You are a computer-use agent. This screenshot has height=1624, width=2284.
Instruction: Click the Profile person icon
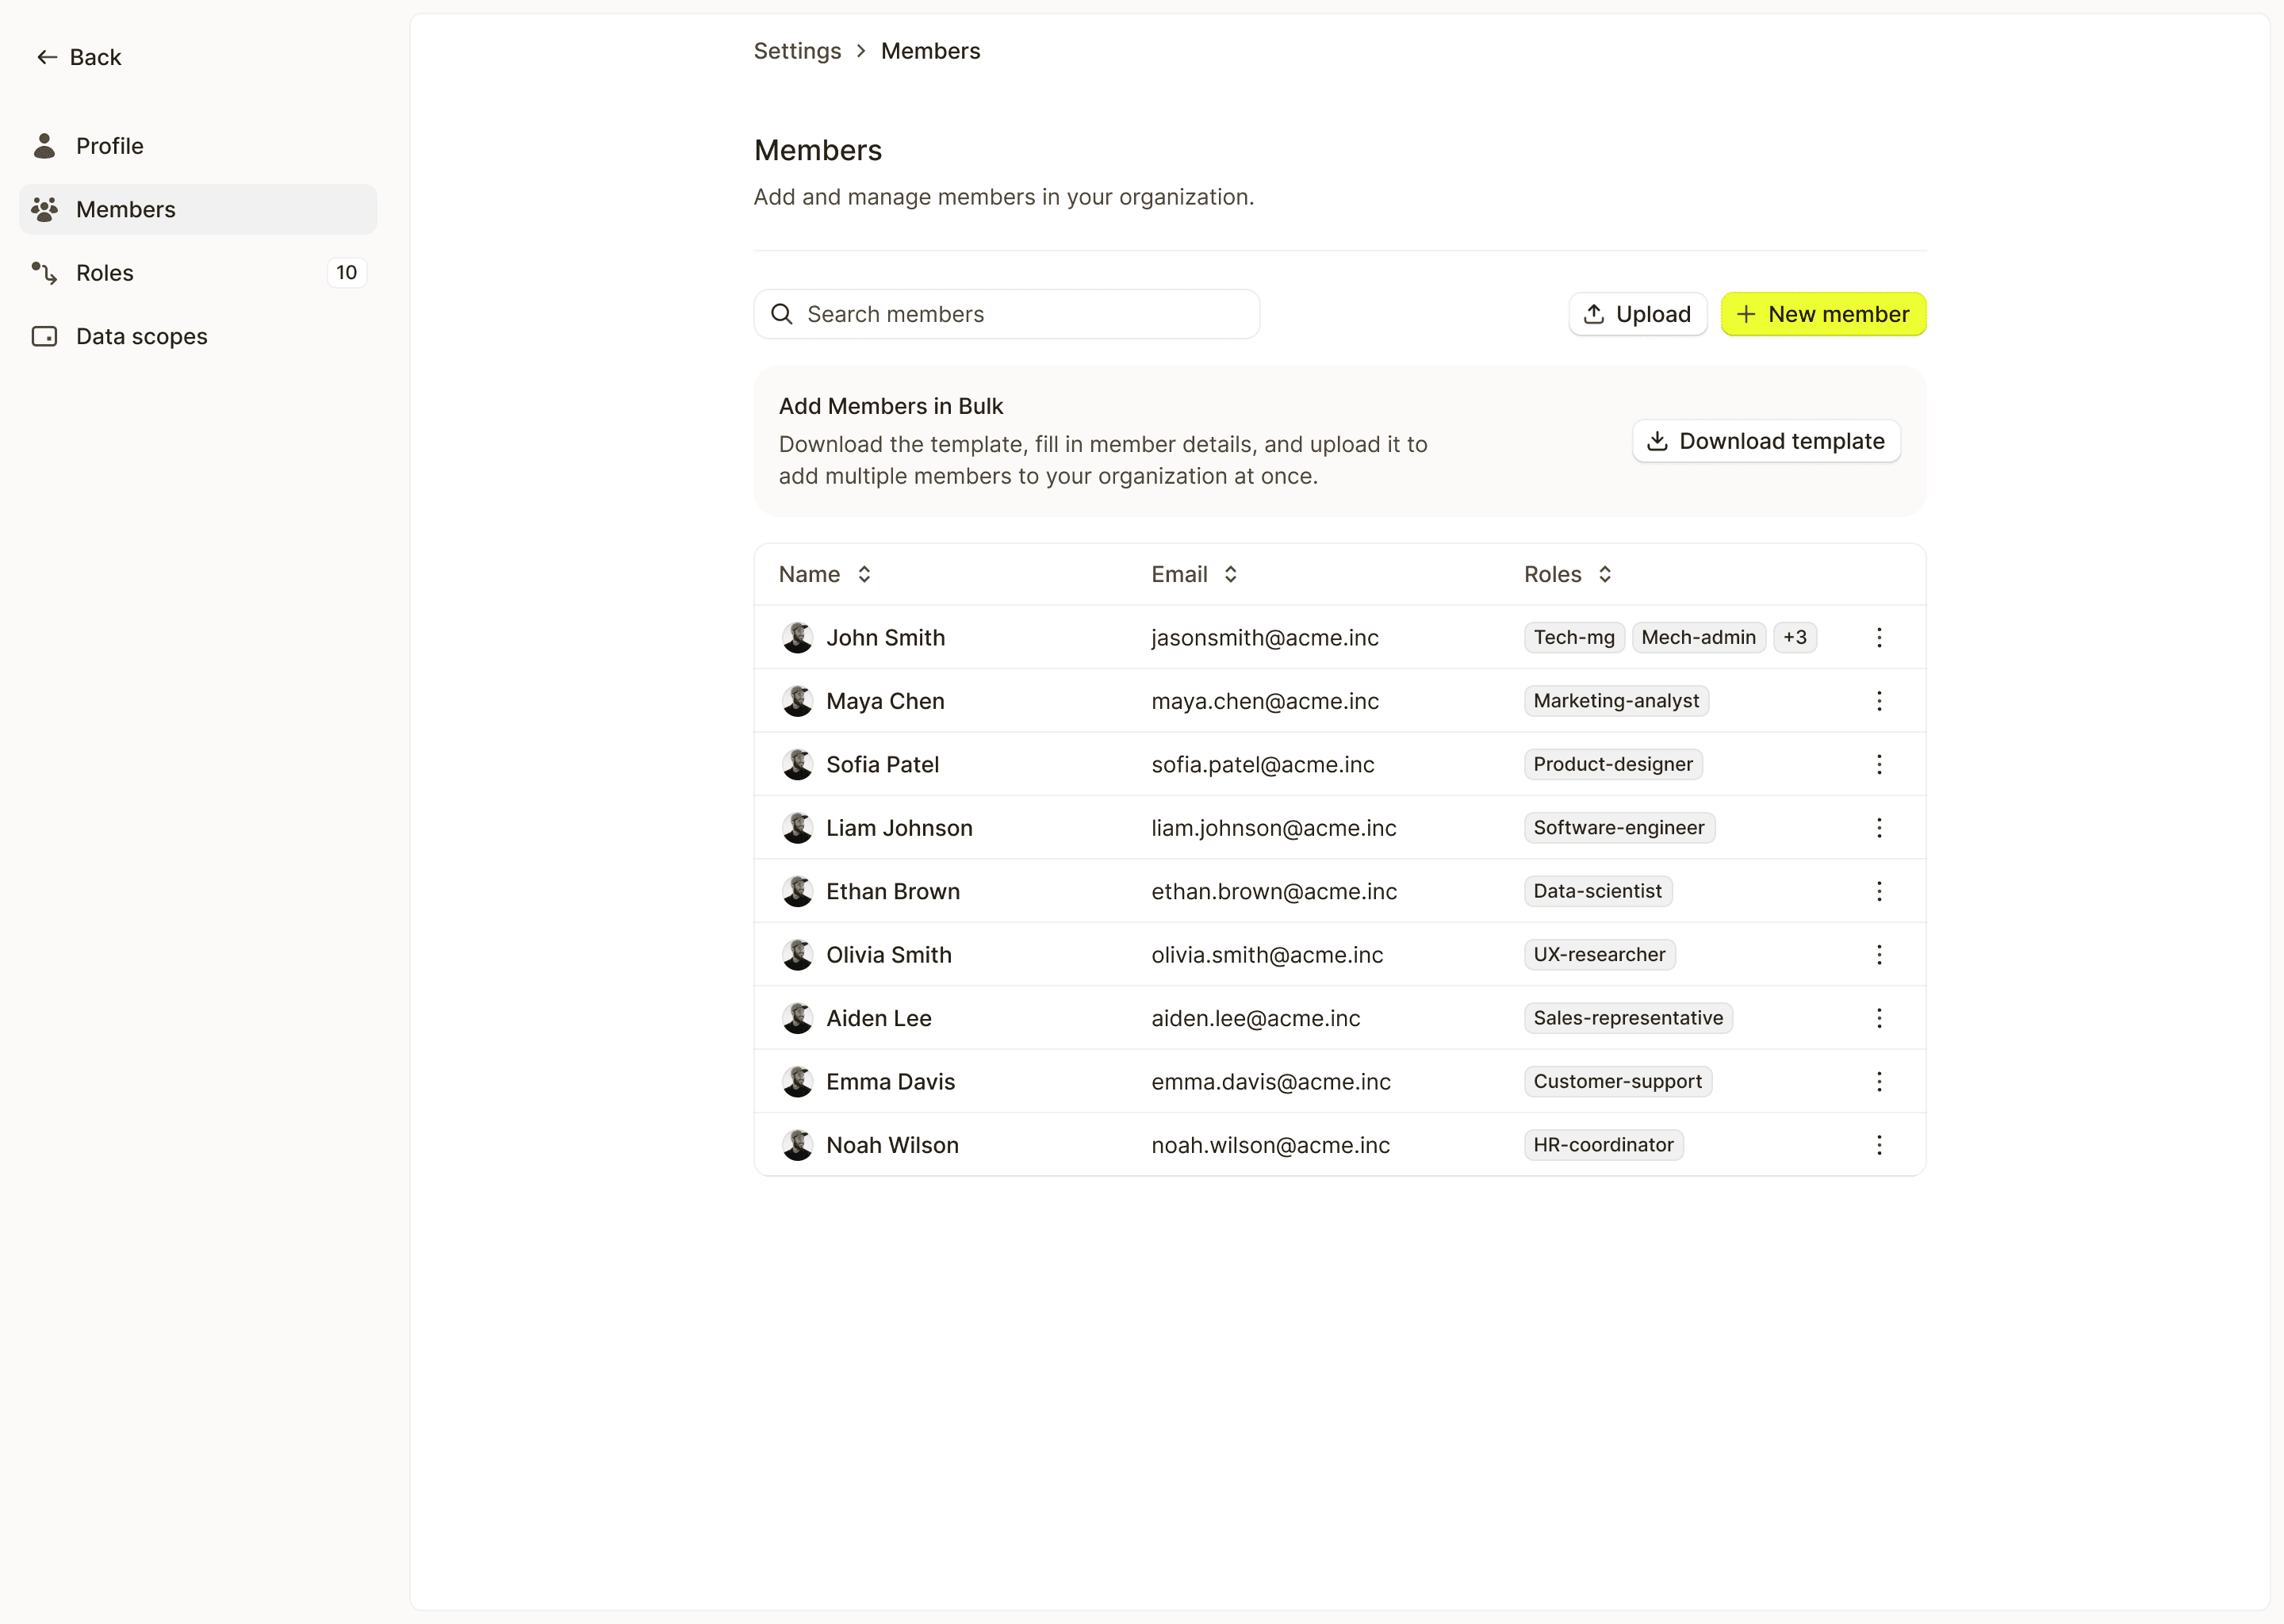44,146
